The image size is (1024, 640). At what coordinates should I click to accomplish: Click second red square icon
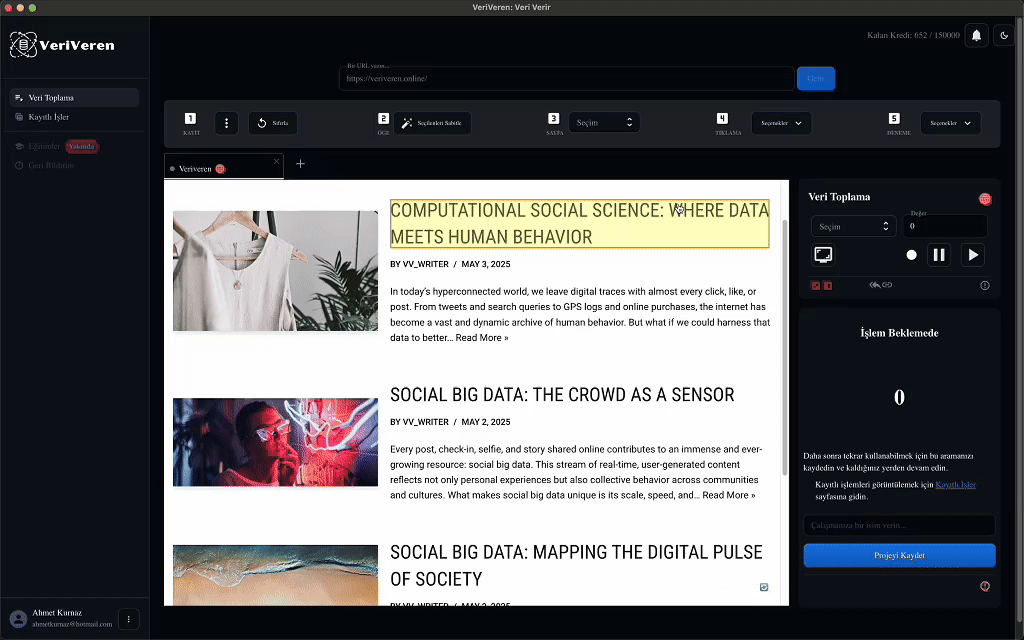pos(827,285)
